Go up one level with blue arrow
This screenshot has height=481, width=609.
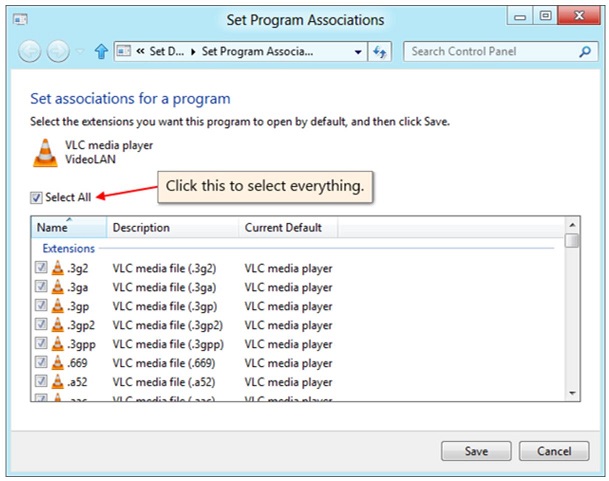(101, 51)
